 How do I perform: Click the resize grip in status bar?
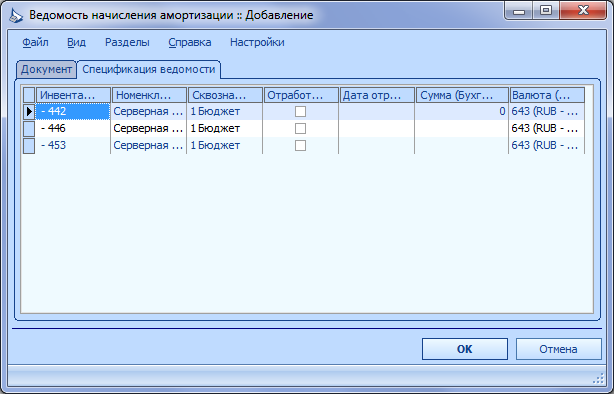point(598,378)
